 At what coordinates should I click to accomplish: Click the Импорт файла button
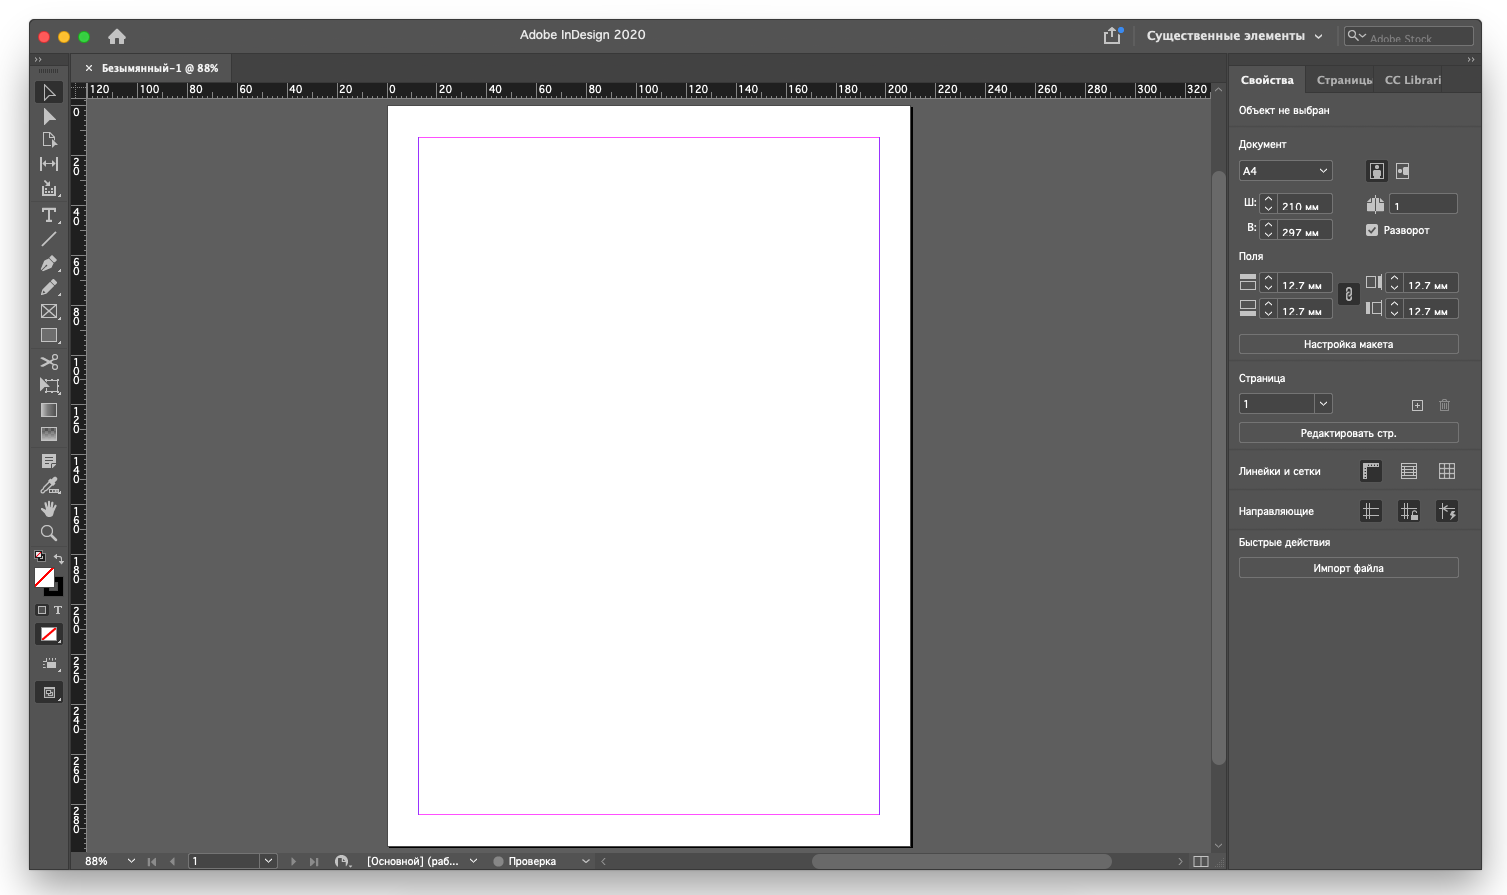coord(1348,568)
